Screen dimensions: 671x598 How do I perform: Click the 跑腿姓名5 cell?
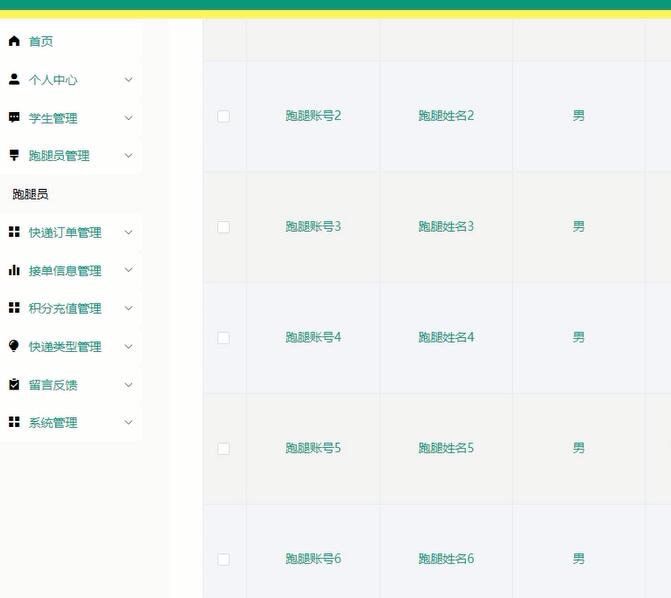(x=446, y=448)
